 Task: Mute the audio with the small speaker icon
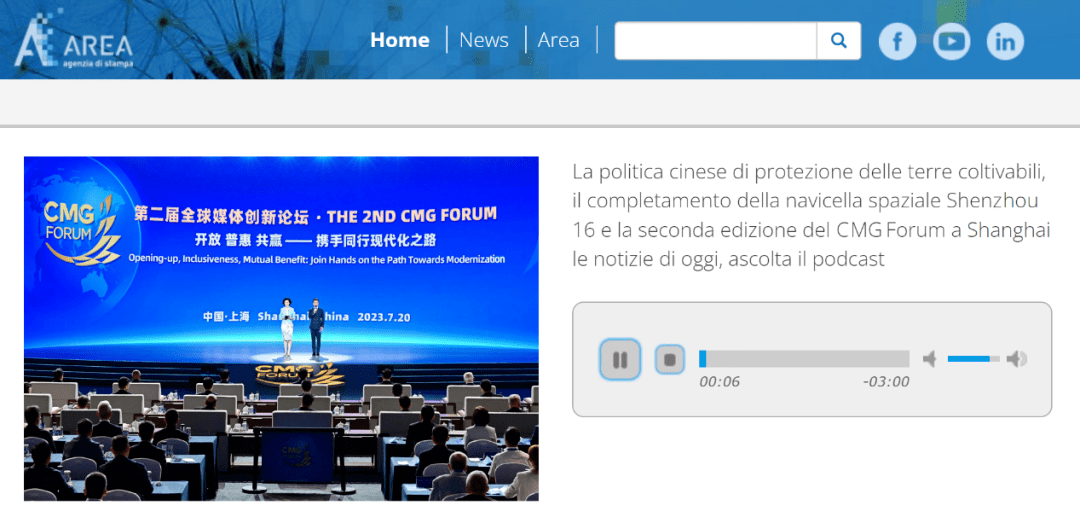[930, 359]
